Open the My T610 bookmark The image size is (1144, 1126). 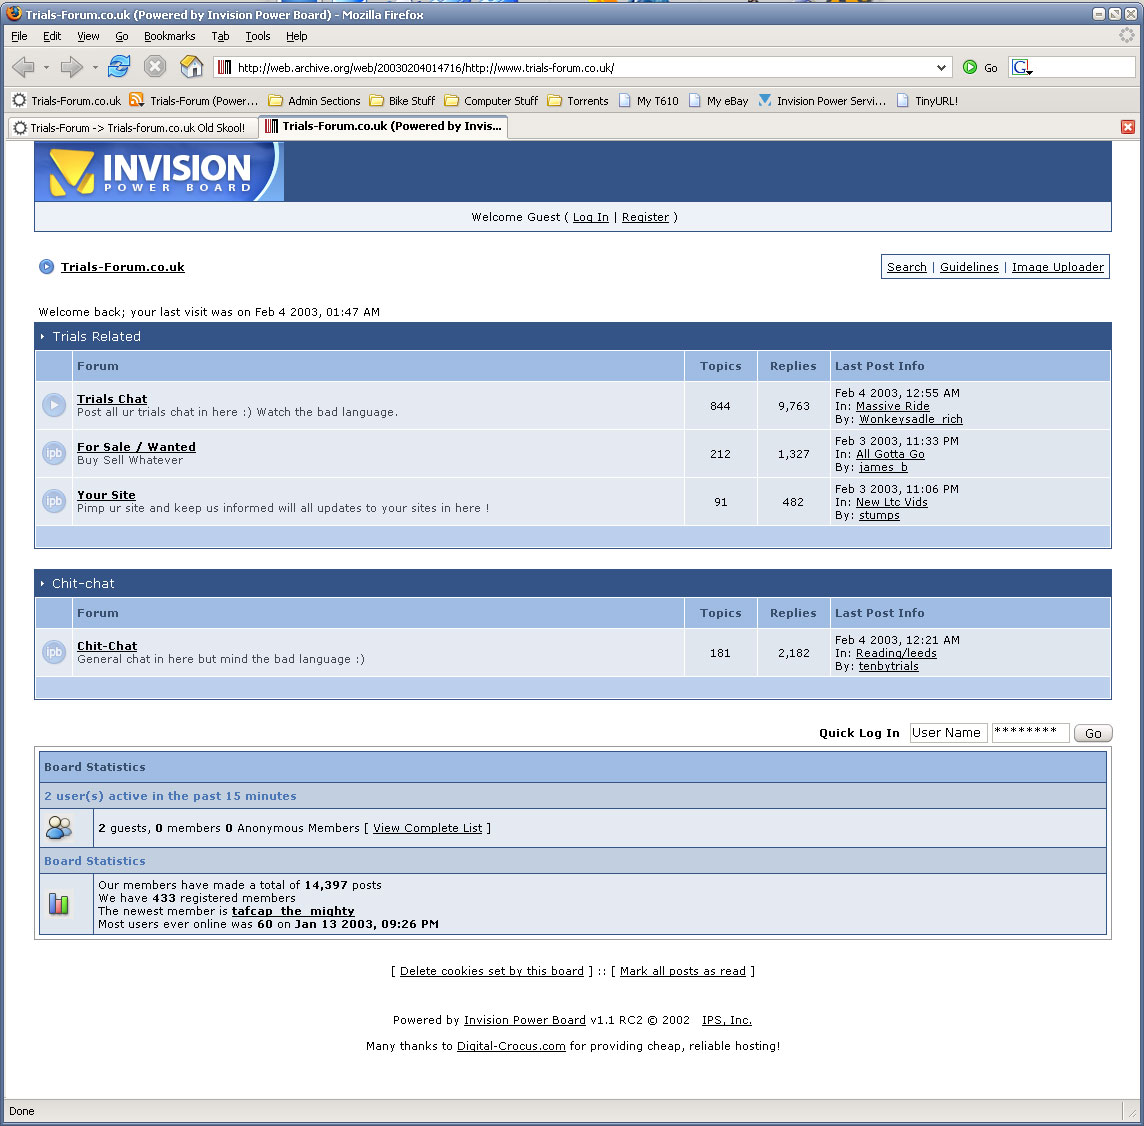point(649,101)
